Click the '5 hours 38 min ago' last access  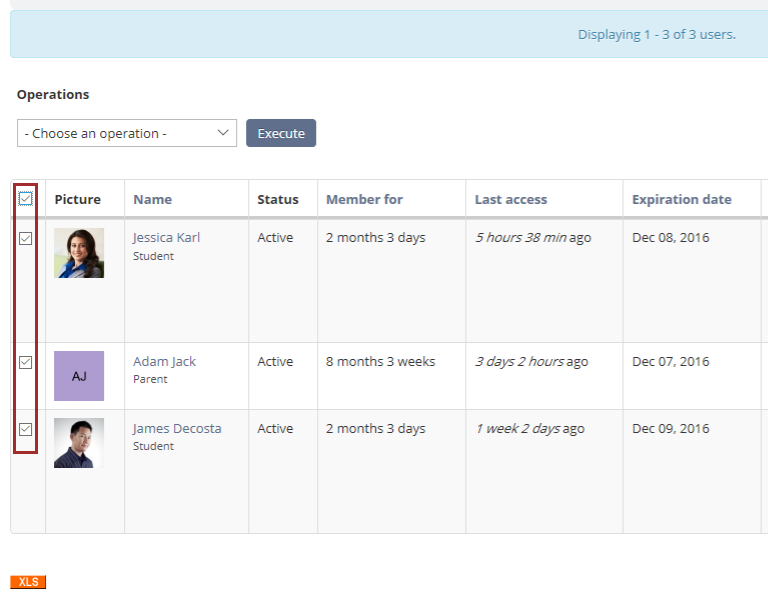[533, 237]
